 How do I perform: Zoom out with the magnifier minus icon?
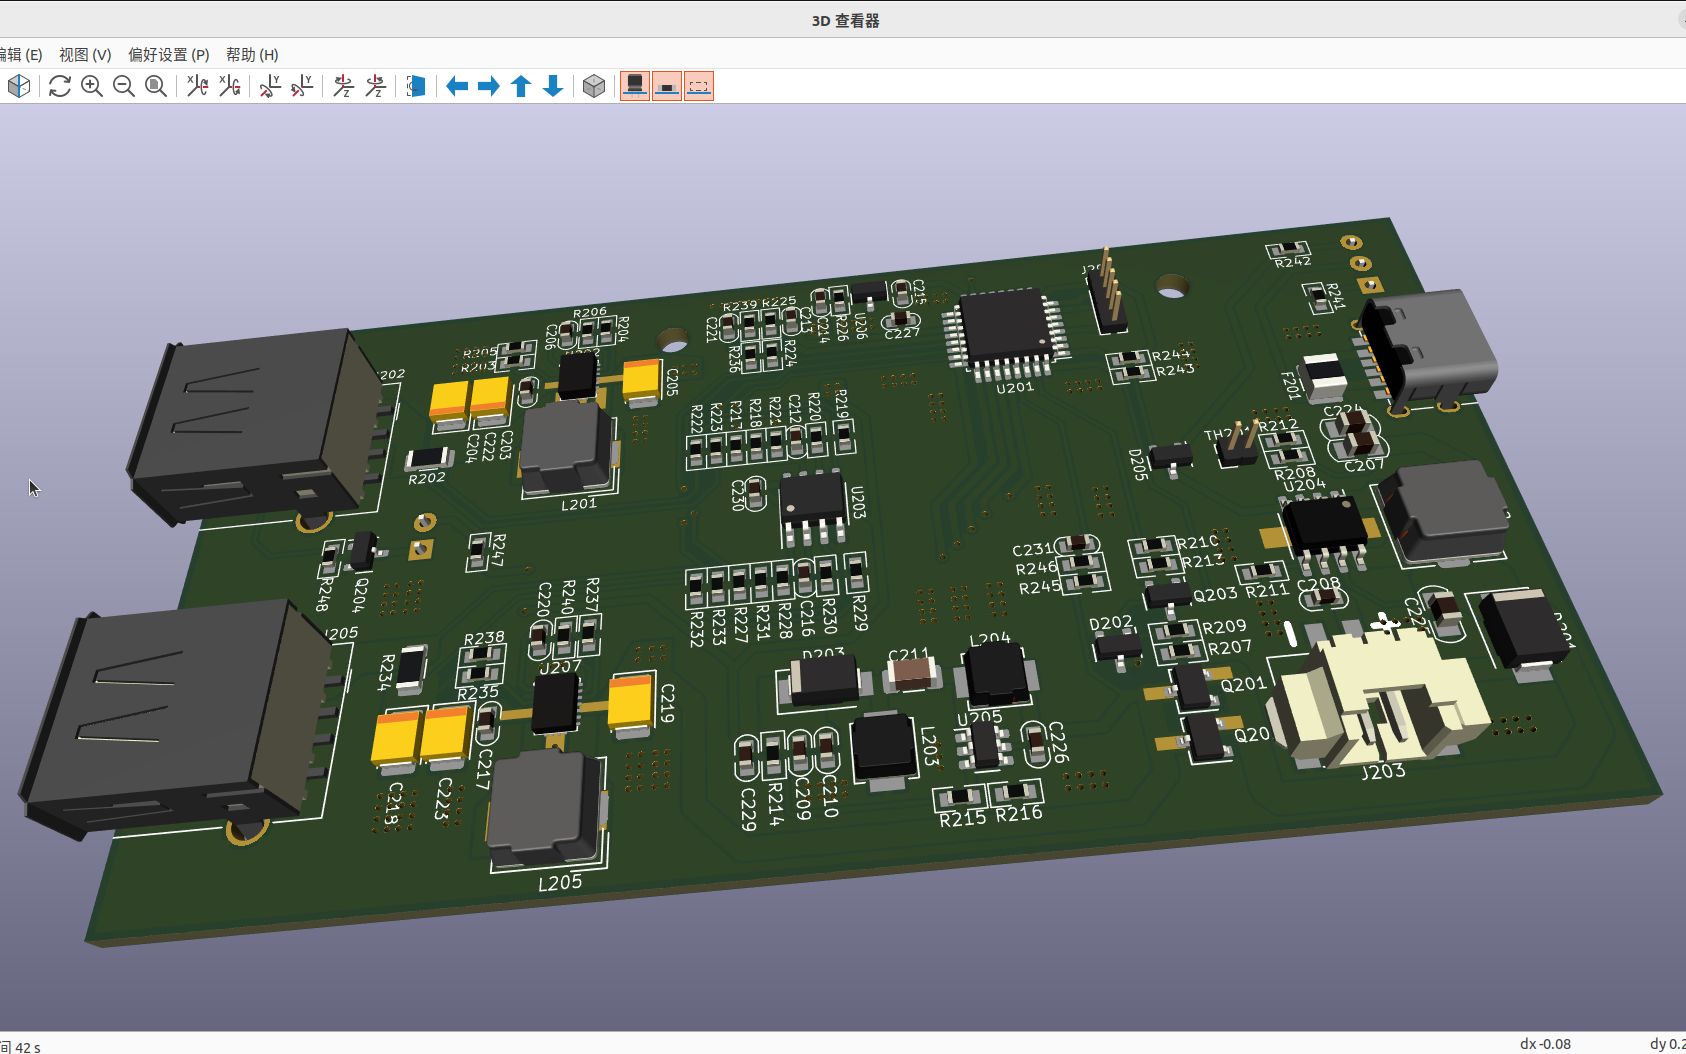pyautogui.click(x=124, y=86)
